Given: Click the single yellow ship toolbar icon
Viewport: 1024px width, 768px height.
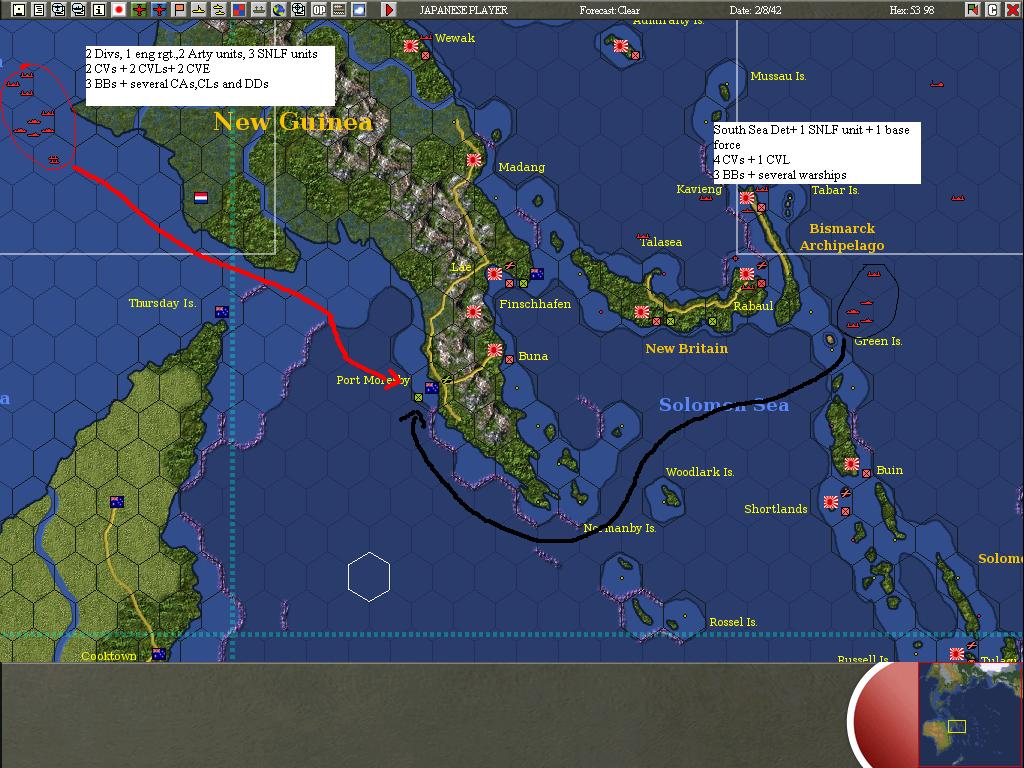Looking at the screenshot, I should point(199,10).
